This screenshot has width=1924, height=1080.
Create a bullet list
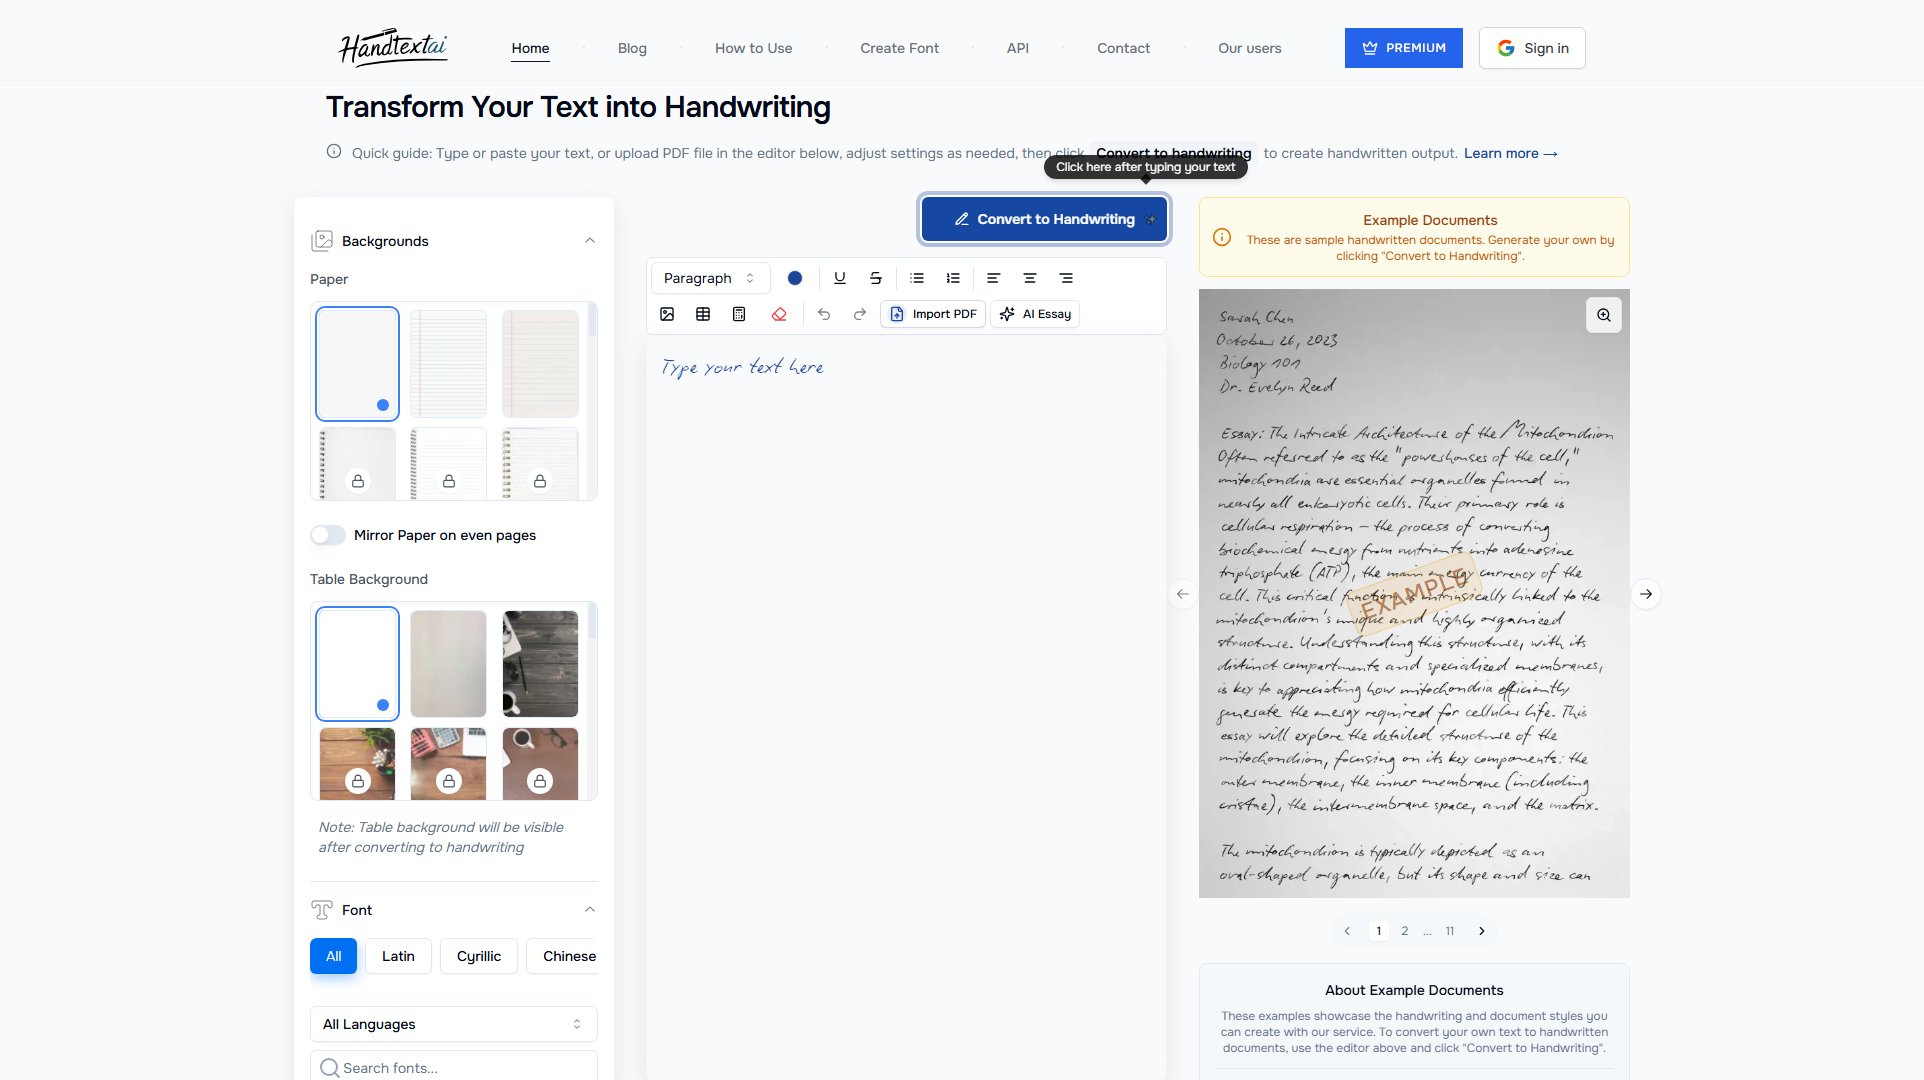click(916, 278)
